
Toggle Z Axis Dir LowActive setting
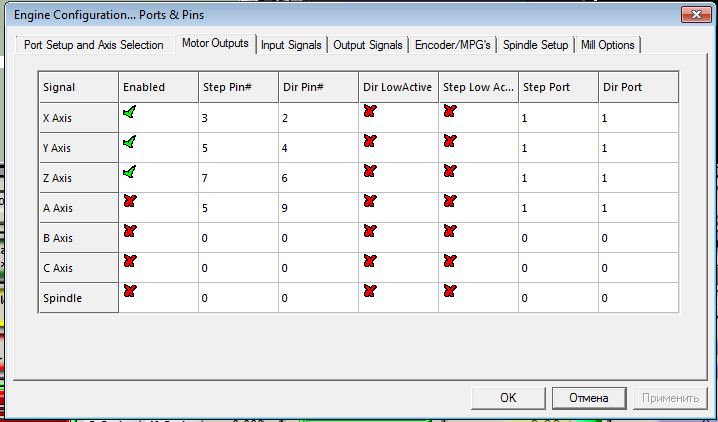[369, 172]
